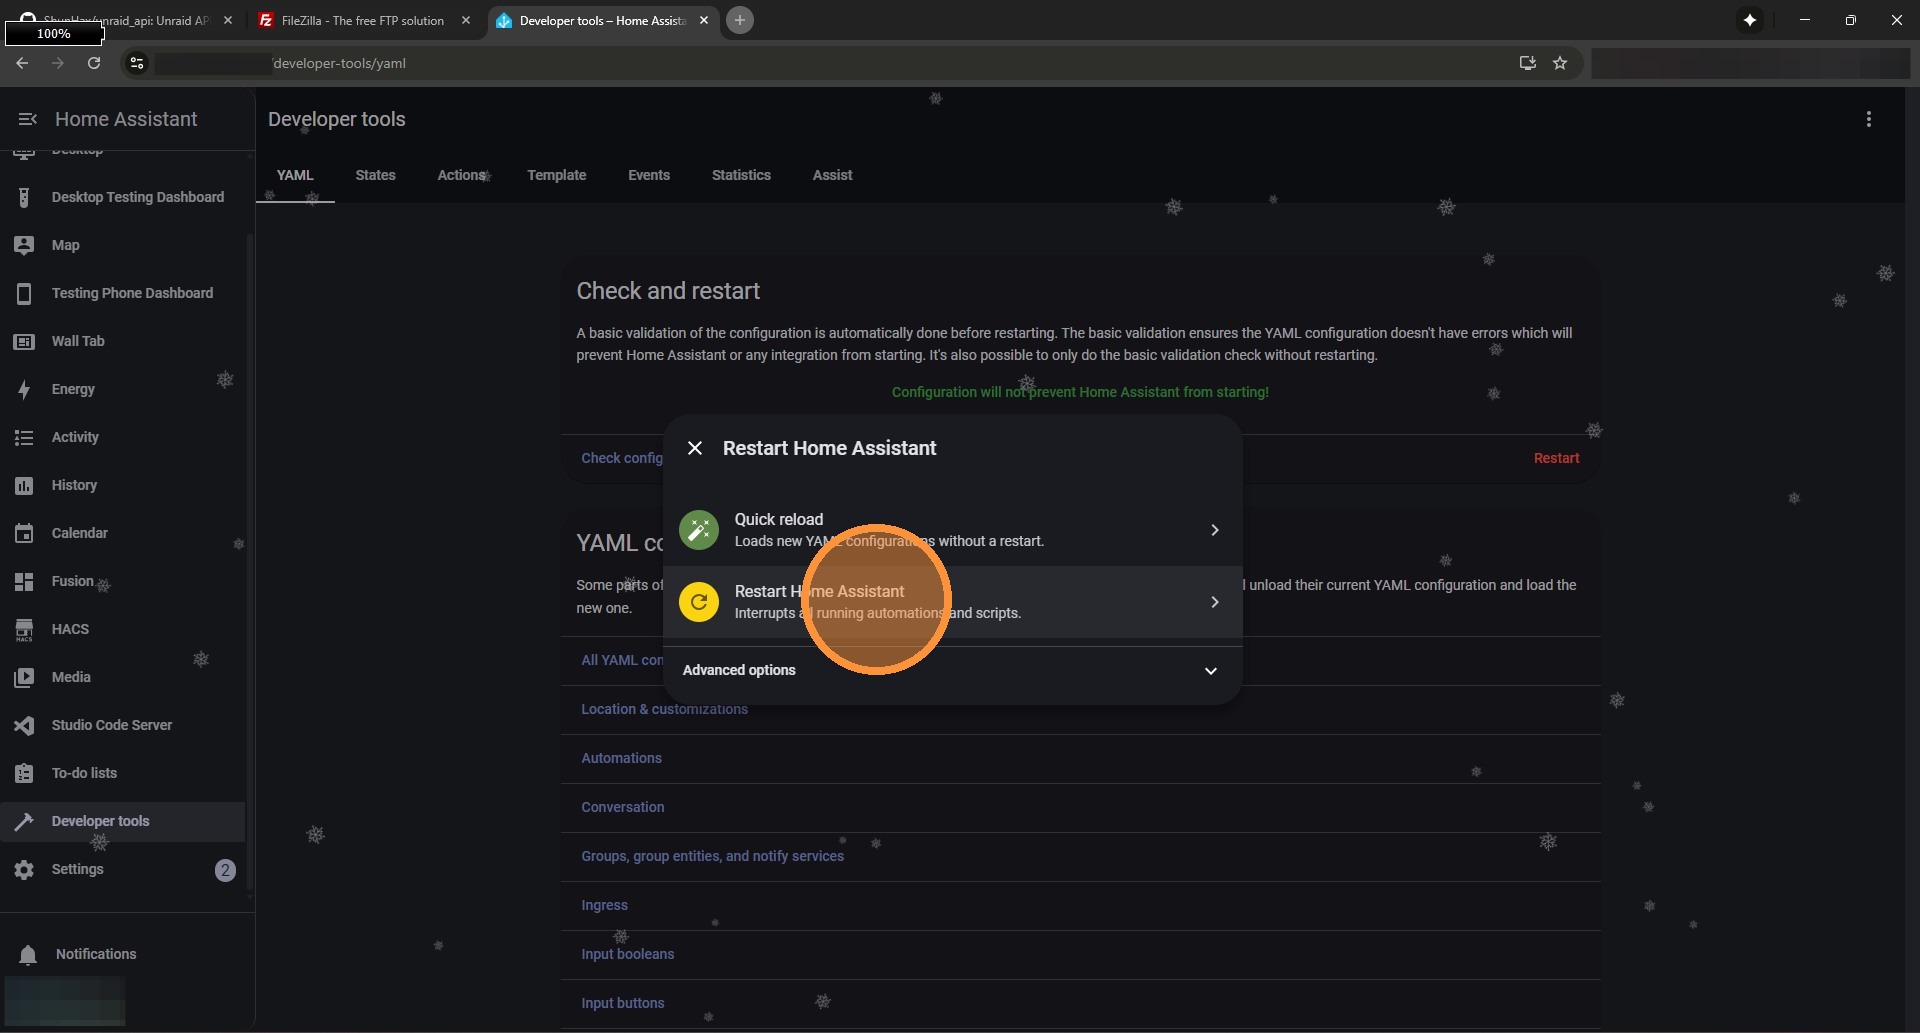Open the Developer tools overflow menu
This screenshot has width=1920, height=1033.
(x=1868, y=119)
